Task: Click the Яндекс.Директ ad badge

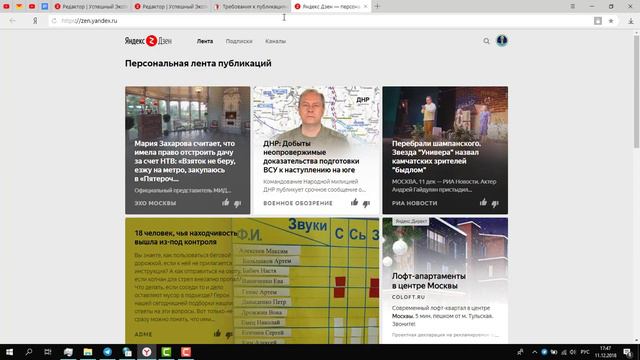Action: click(x=411, y=221)
